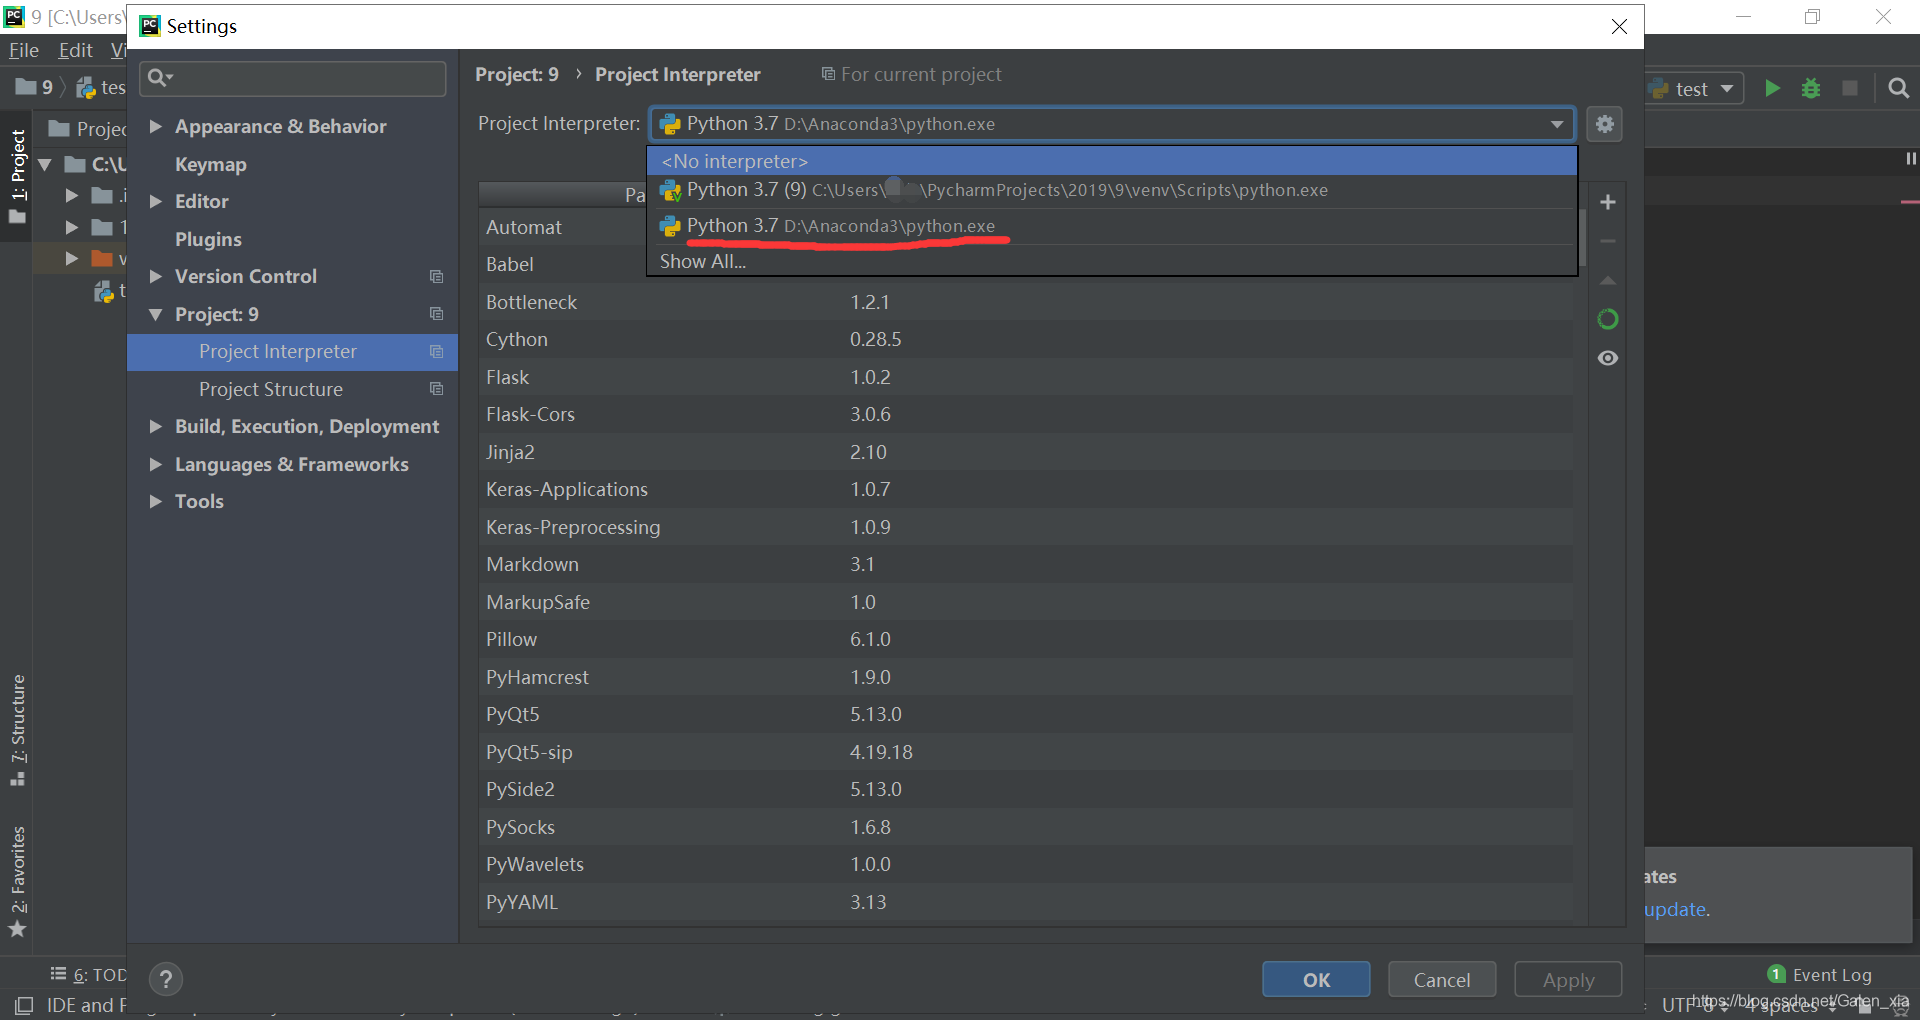
Task: Open Project Interpreter dropdown arrow
Action: pyautogui.click(x=1557, y=124)
